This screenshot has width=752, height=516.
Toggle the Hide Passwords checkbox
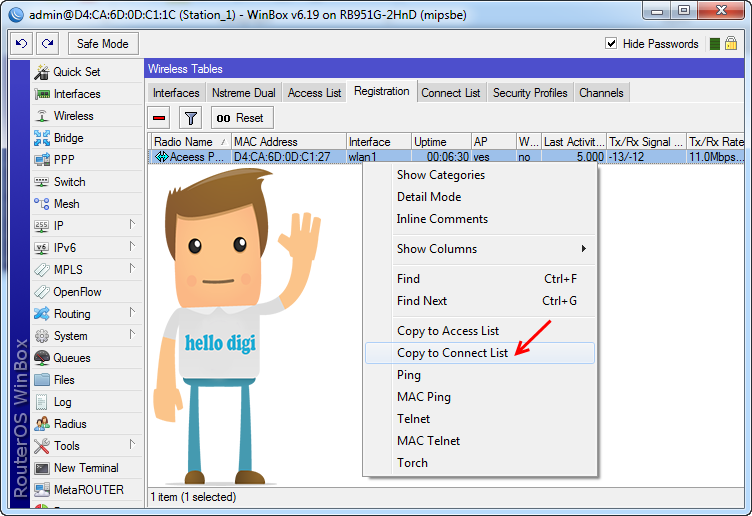click(x=611, y=44)
